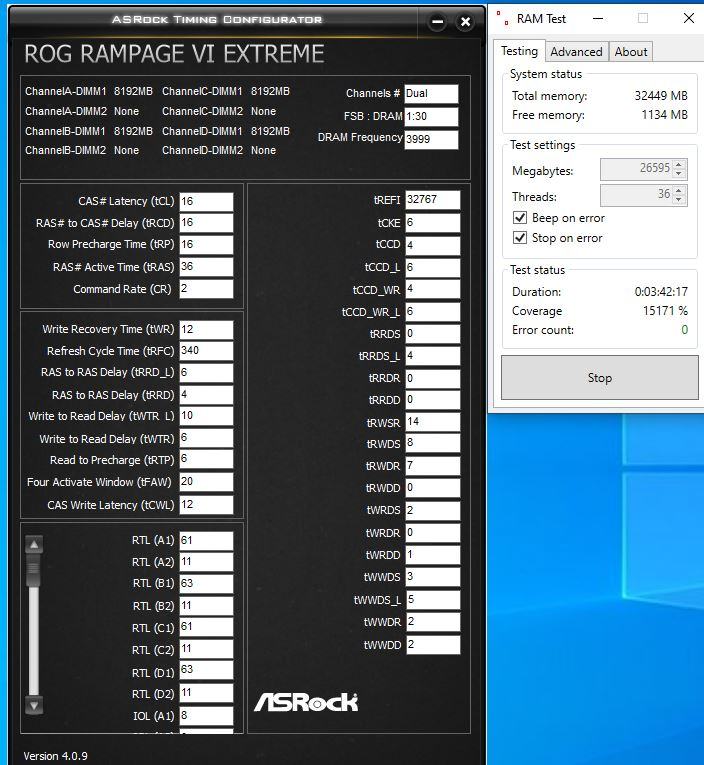Image resolution: width=704 pixels, height=765 pixels.
Task: Click the tCCD_WR value field
Action: [433, 289]
